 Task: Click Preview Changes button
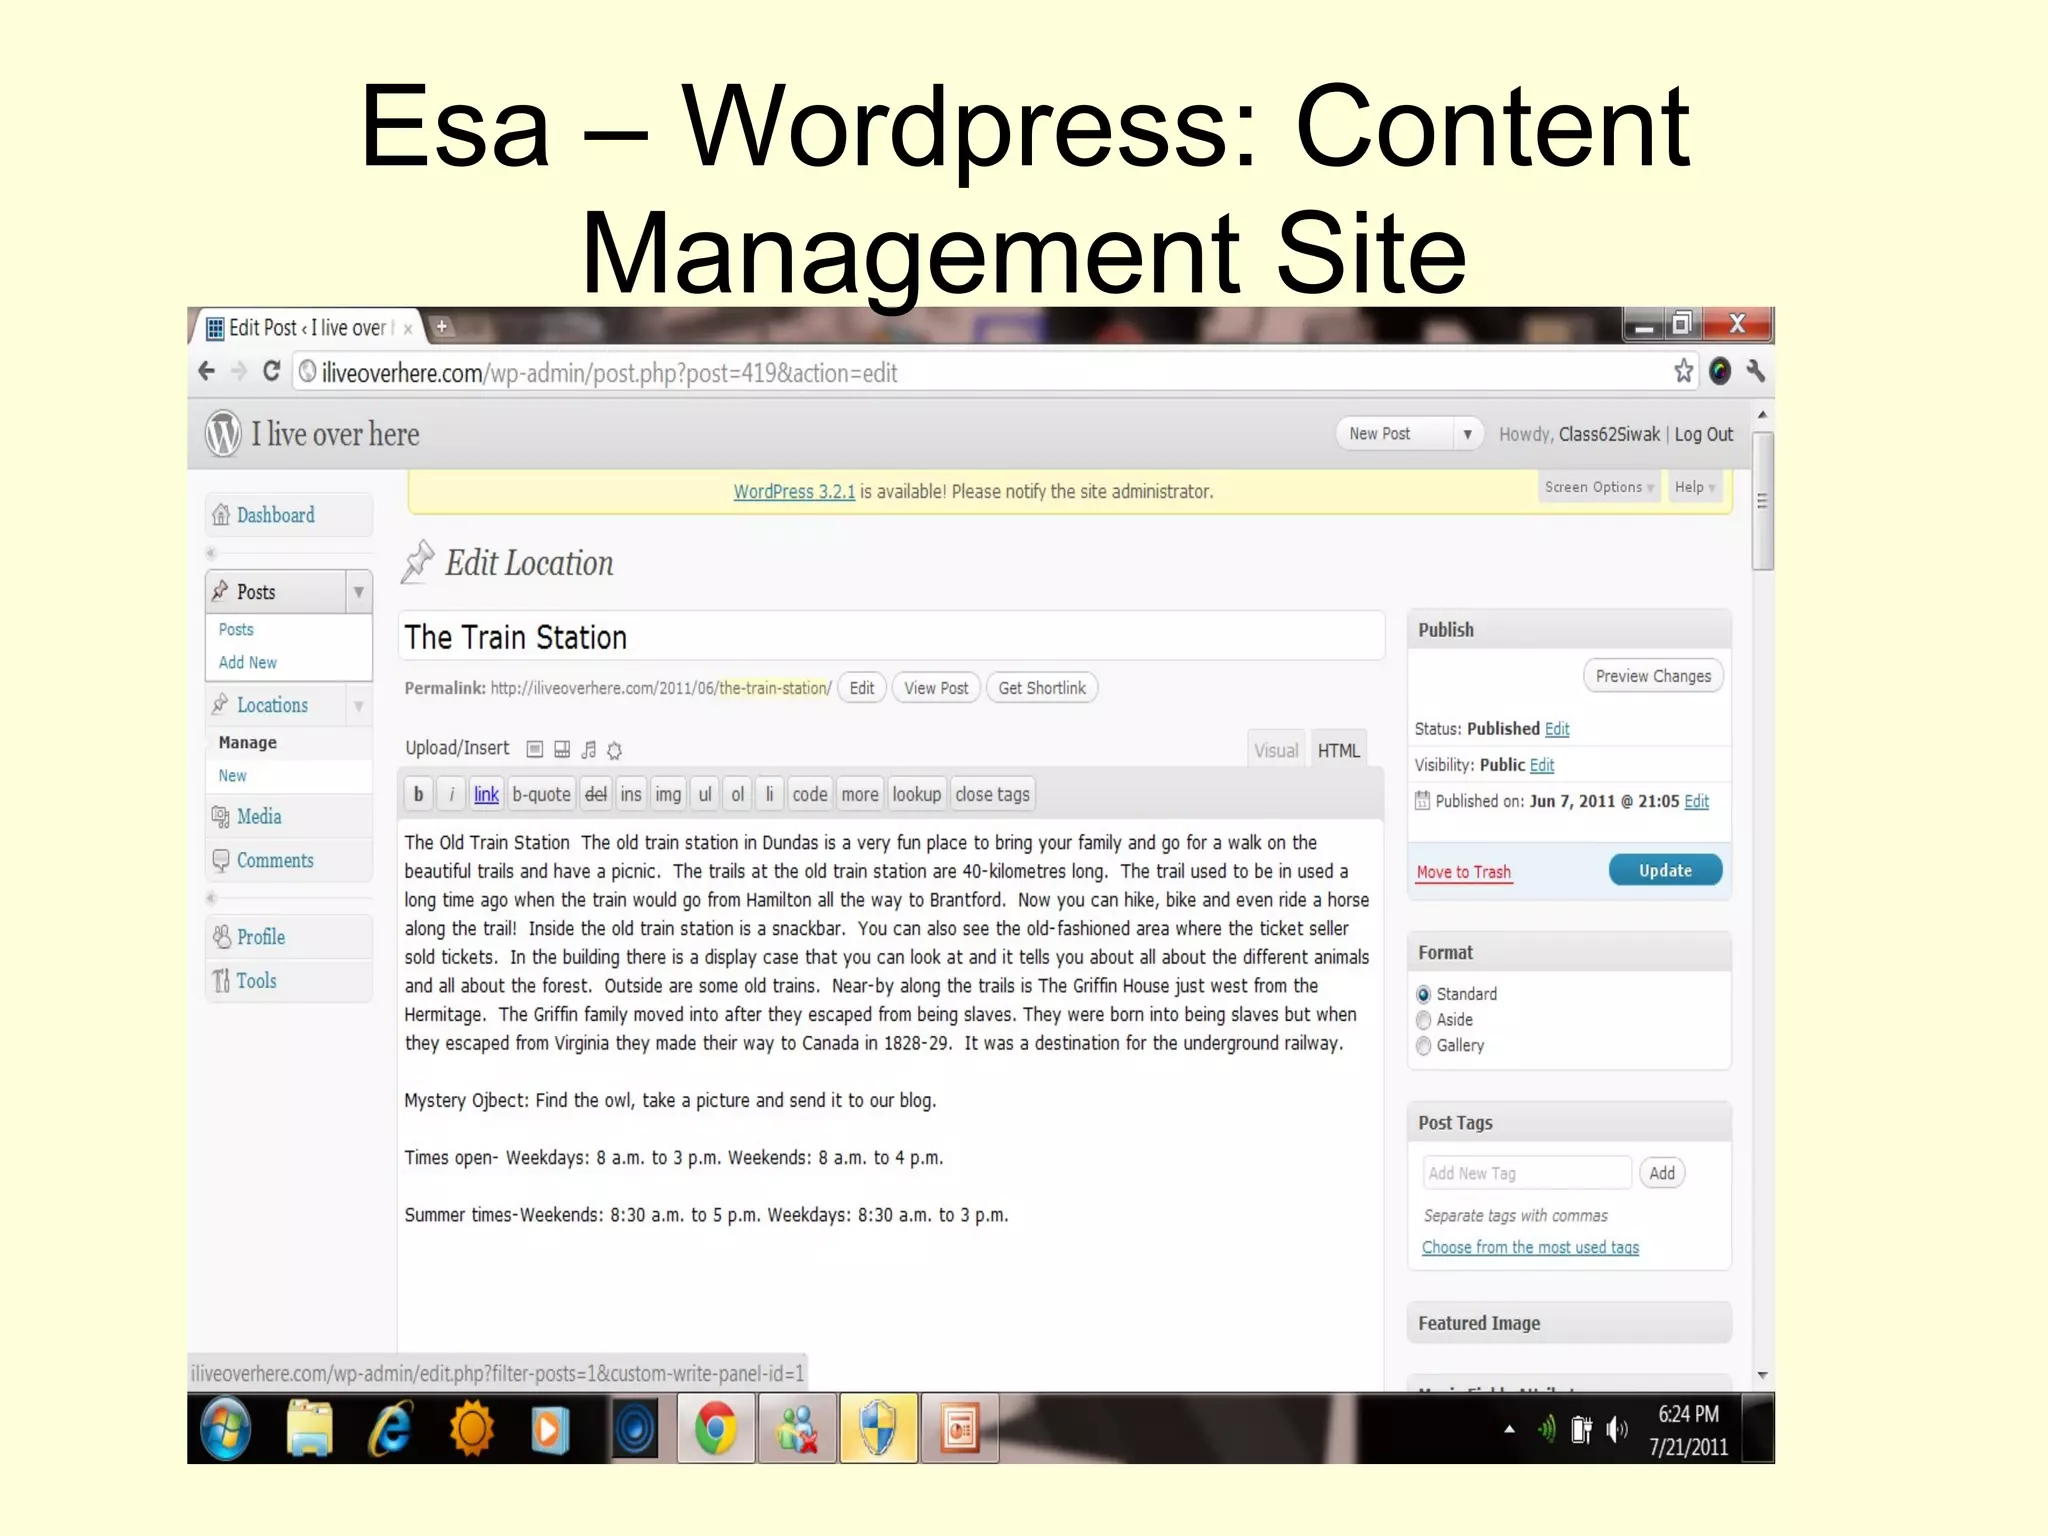coord(1653,676)
